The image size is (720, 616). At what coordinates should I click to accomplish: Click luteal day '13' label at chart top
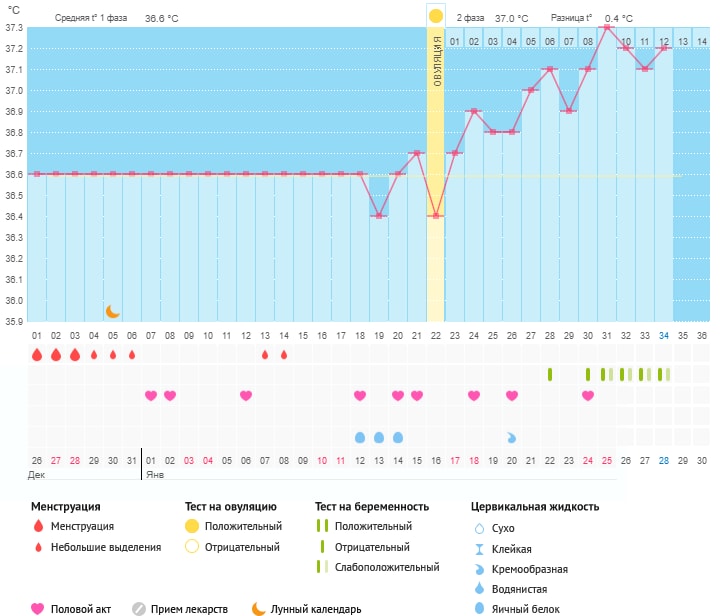pos(683,41)
